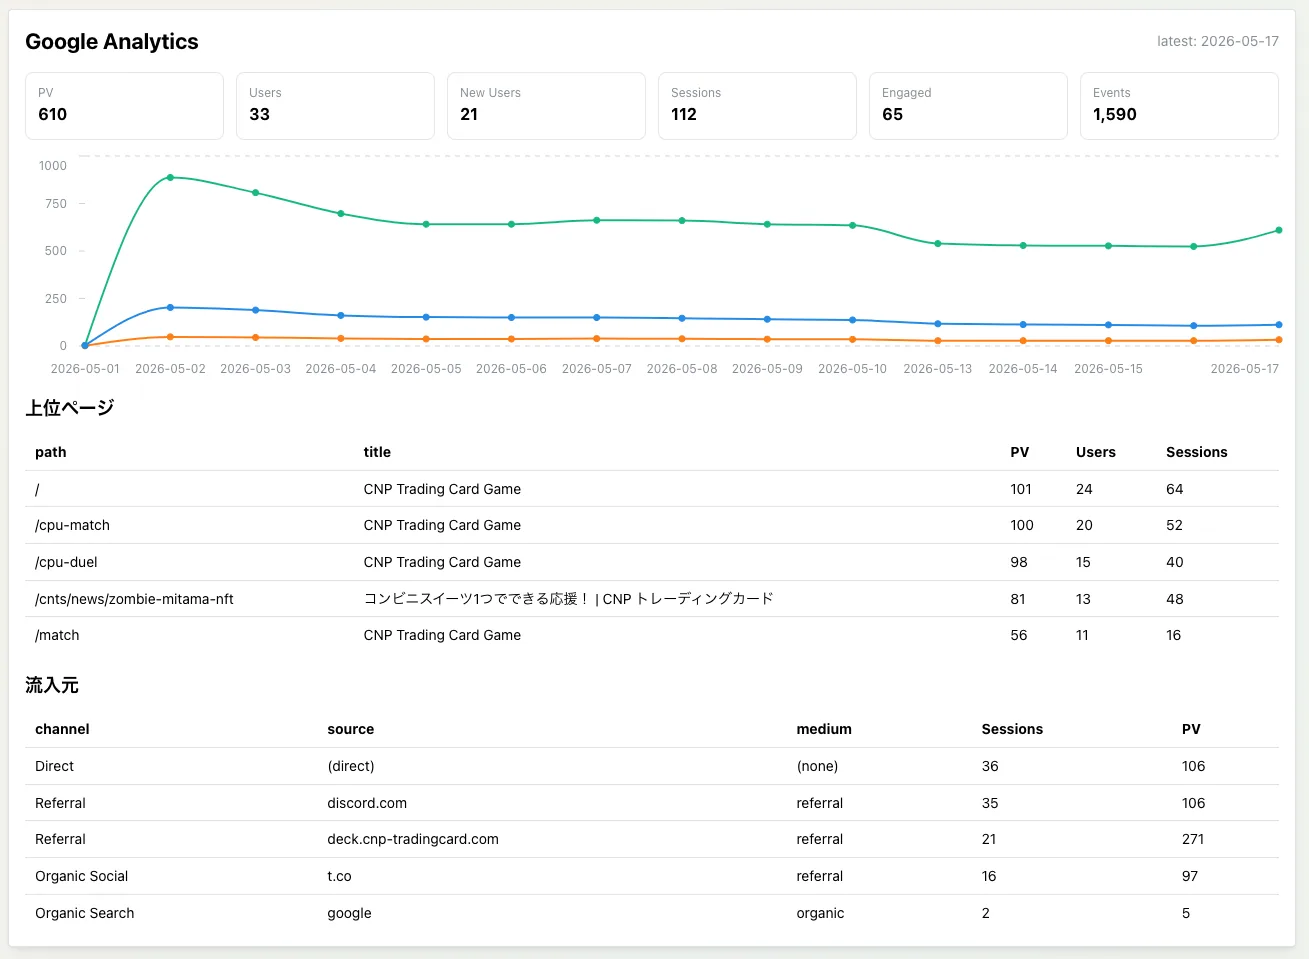Click the Organic Social channel cell
The height and width of the screenshot is (959, 1309).
(81, 876)
